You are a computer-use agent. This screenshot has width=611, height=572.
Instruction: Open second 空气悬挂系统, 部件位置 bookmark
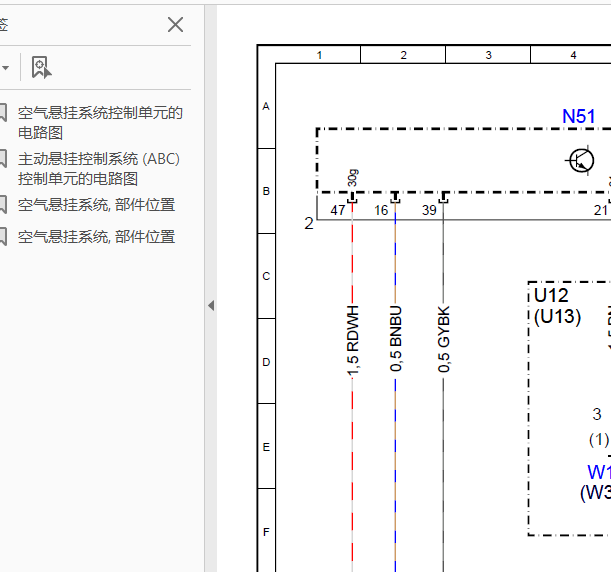pyautogui.click(x=96, y=237)
